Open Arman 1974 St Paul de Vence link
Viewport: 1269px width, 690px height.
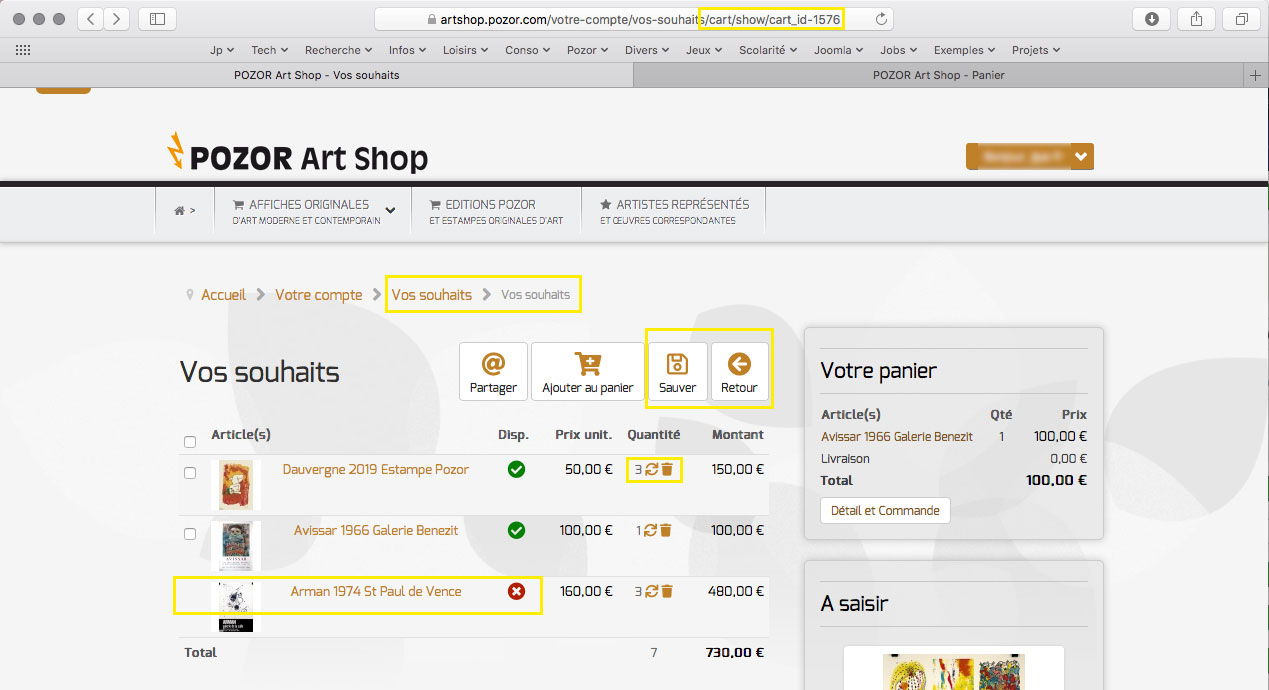pos(376,591)
